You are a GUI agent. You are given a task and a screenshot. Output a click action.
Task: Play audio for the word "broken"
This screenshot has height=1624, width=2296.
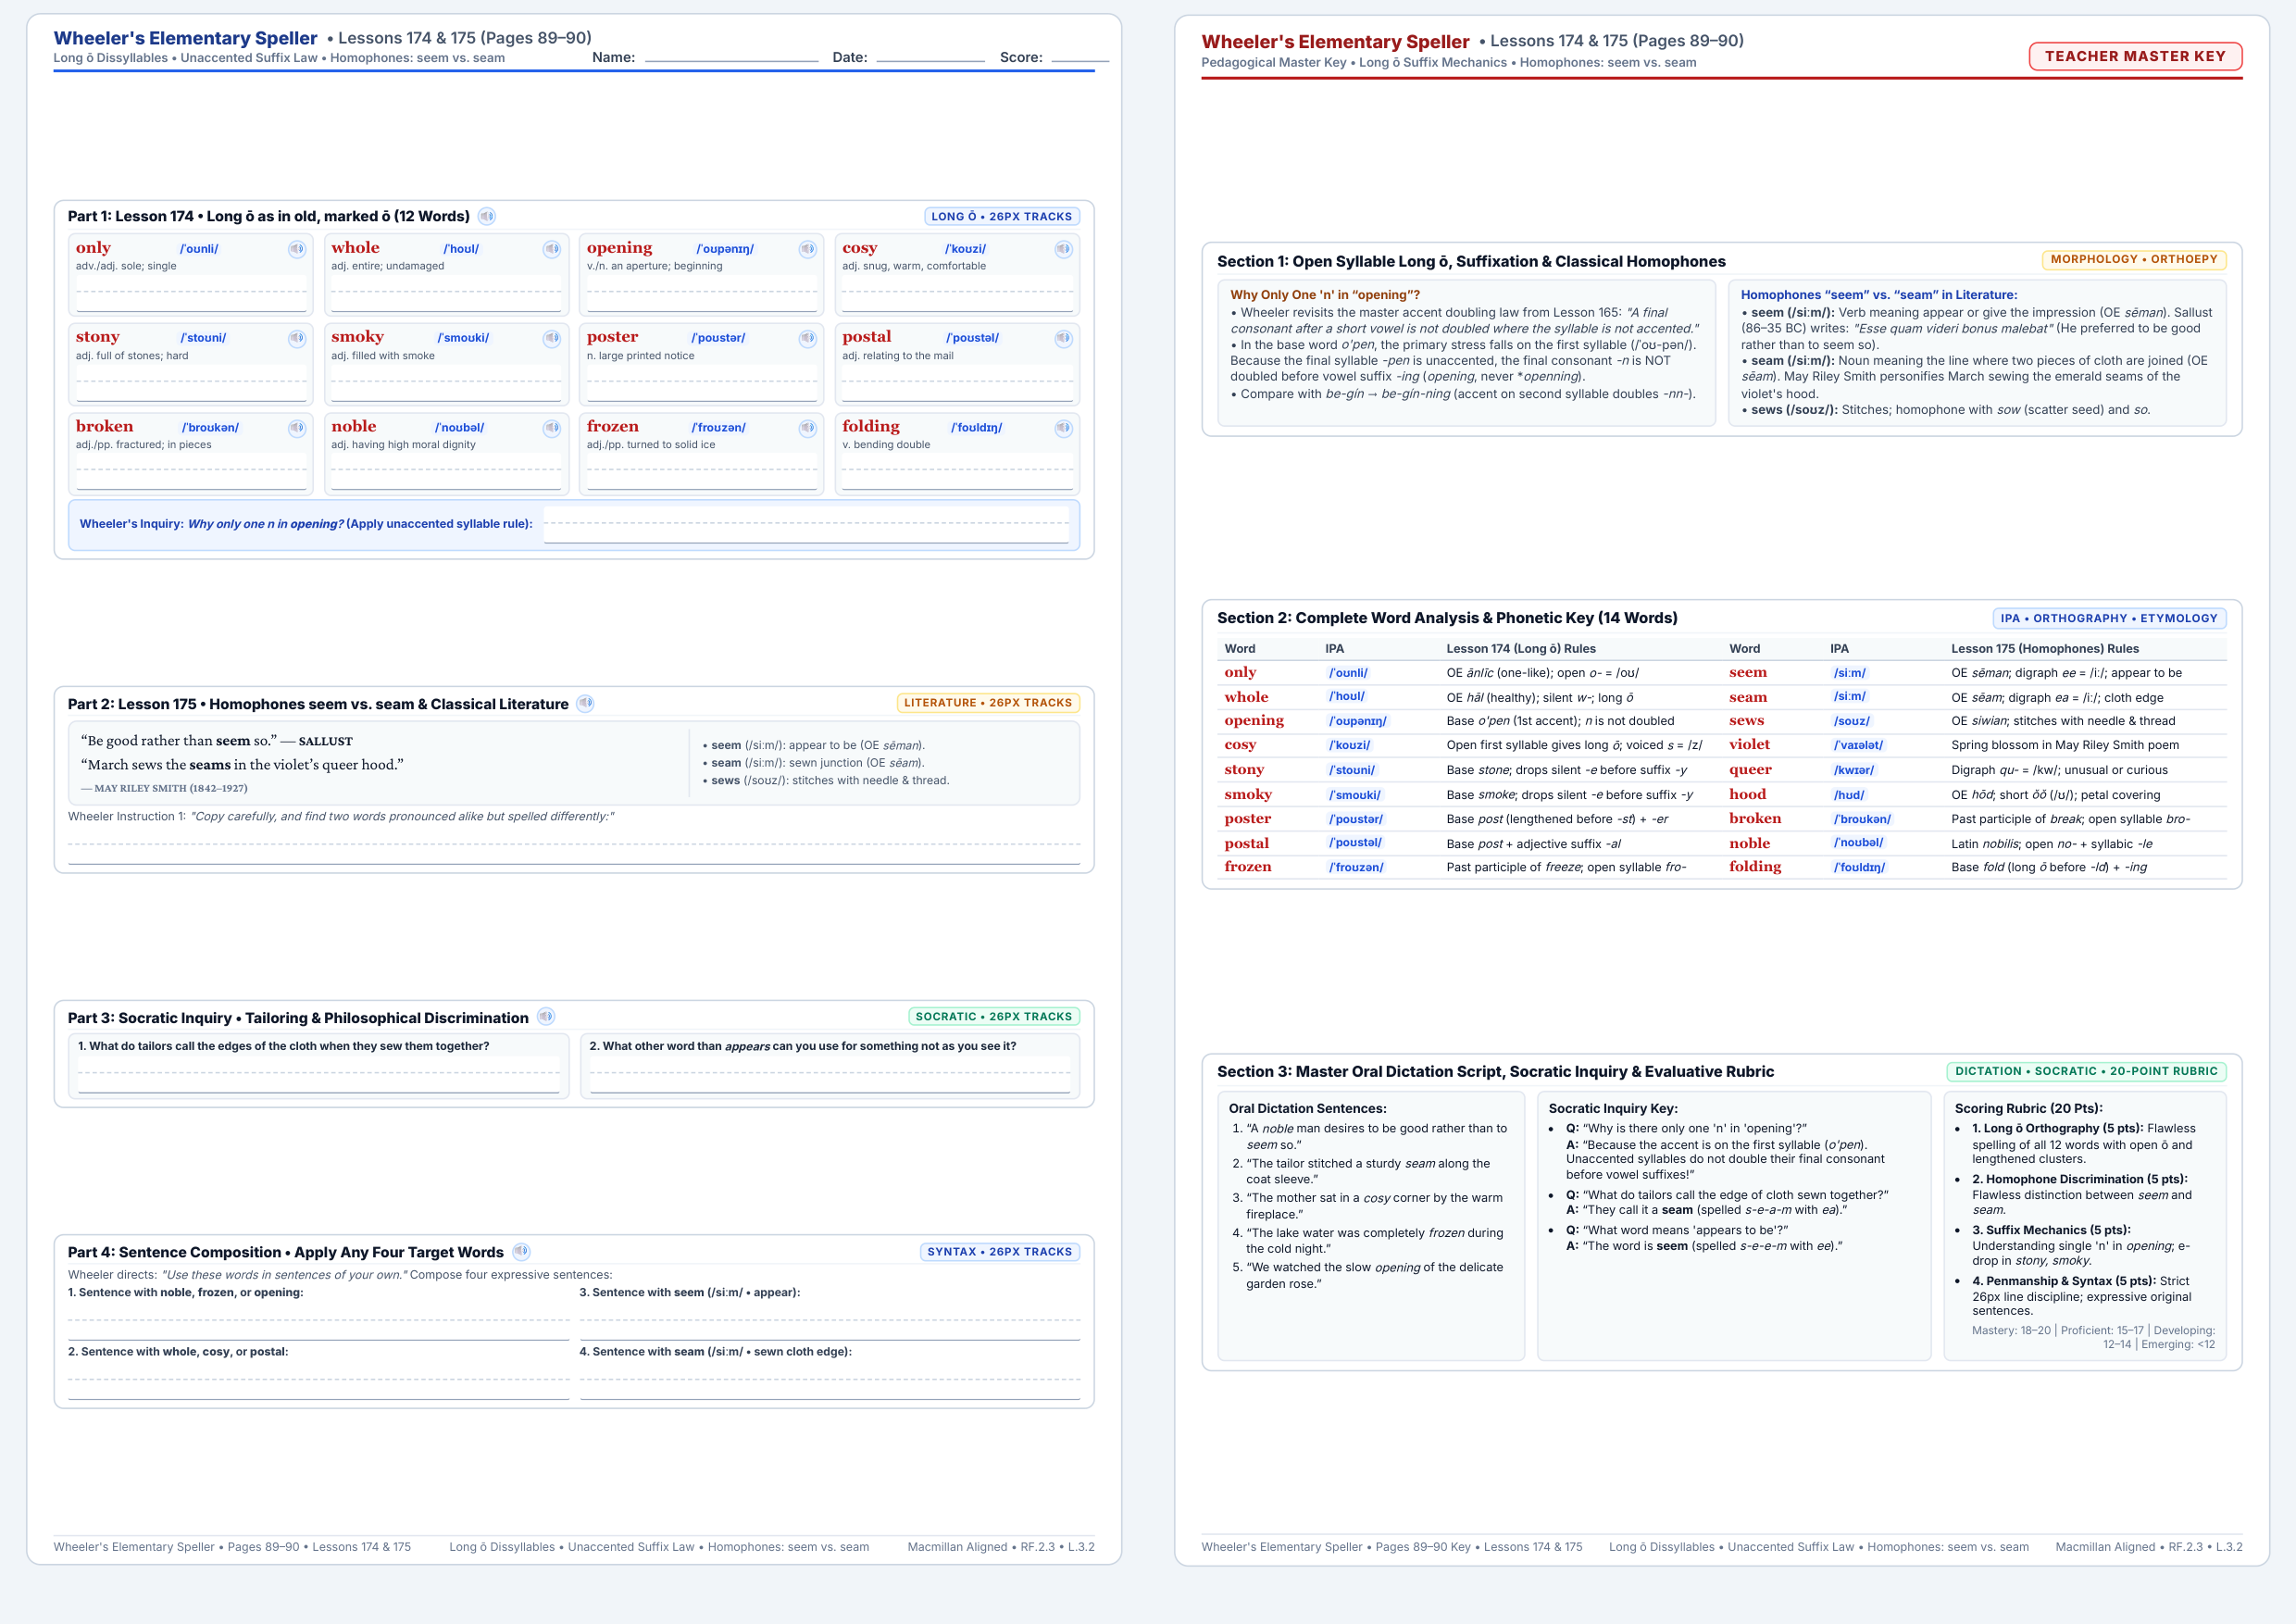click(297, 428)
